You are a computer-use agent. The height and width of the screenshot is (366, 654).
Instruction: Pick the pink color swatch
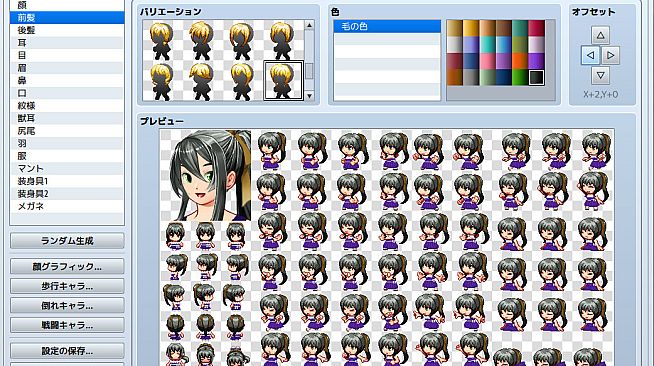click(487, 61)
